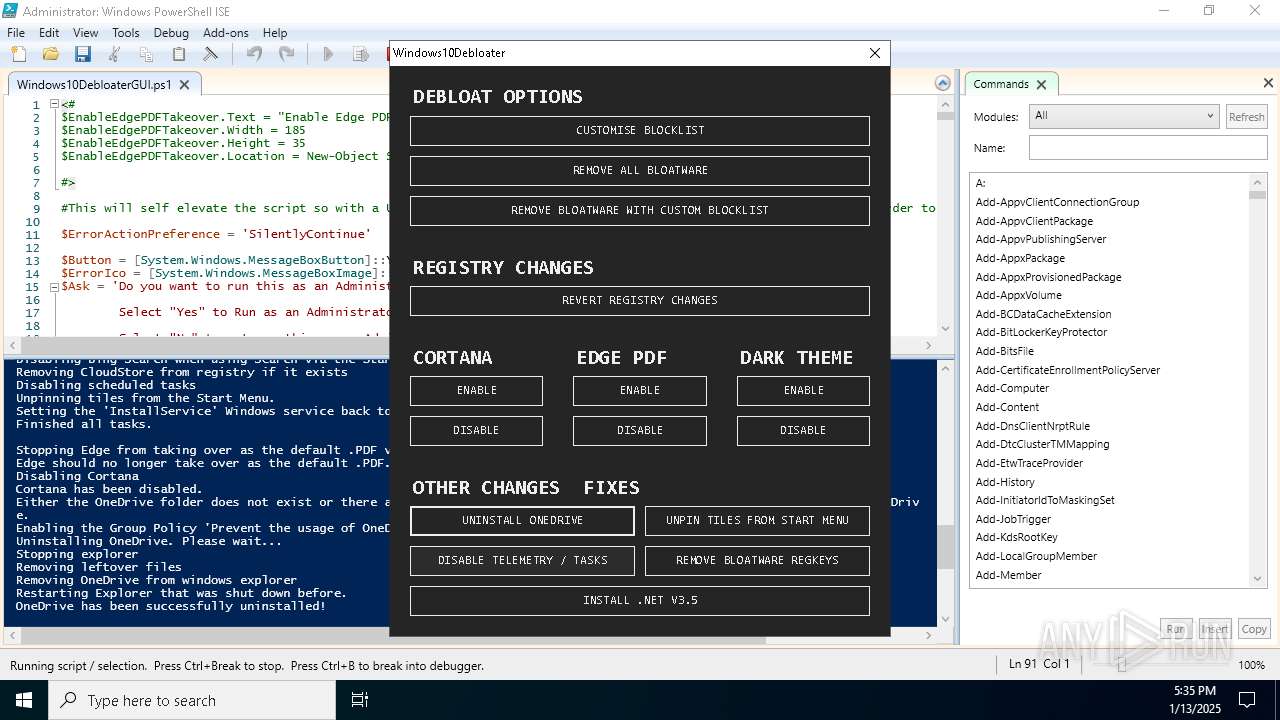Select Add-AppxPackage in the commands list
The height and width of the screenshot is (720, 1280).
(1020, 258)
